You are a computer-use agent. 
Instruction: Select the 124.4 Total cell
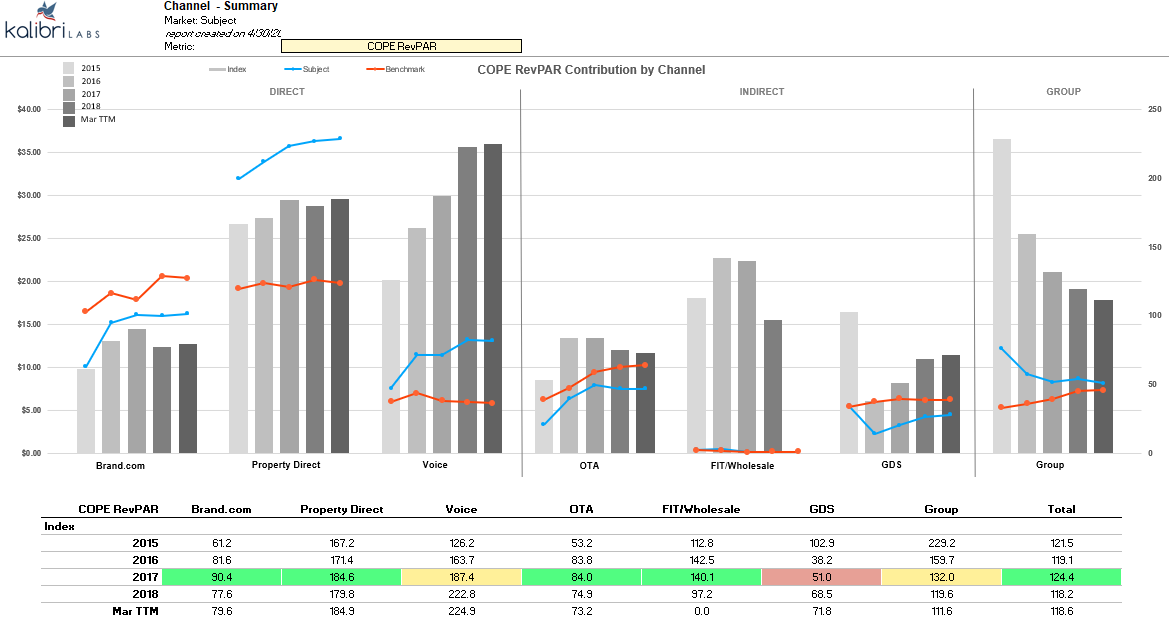click(1062, 577)
